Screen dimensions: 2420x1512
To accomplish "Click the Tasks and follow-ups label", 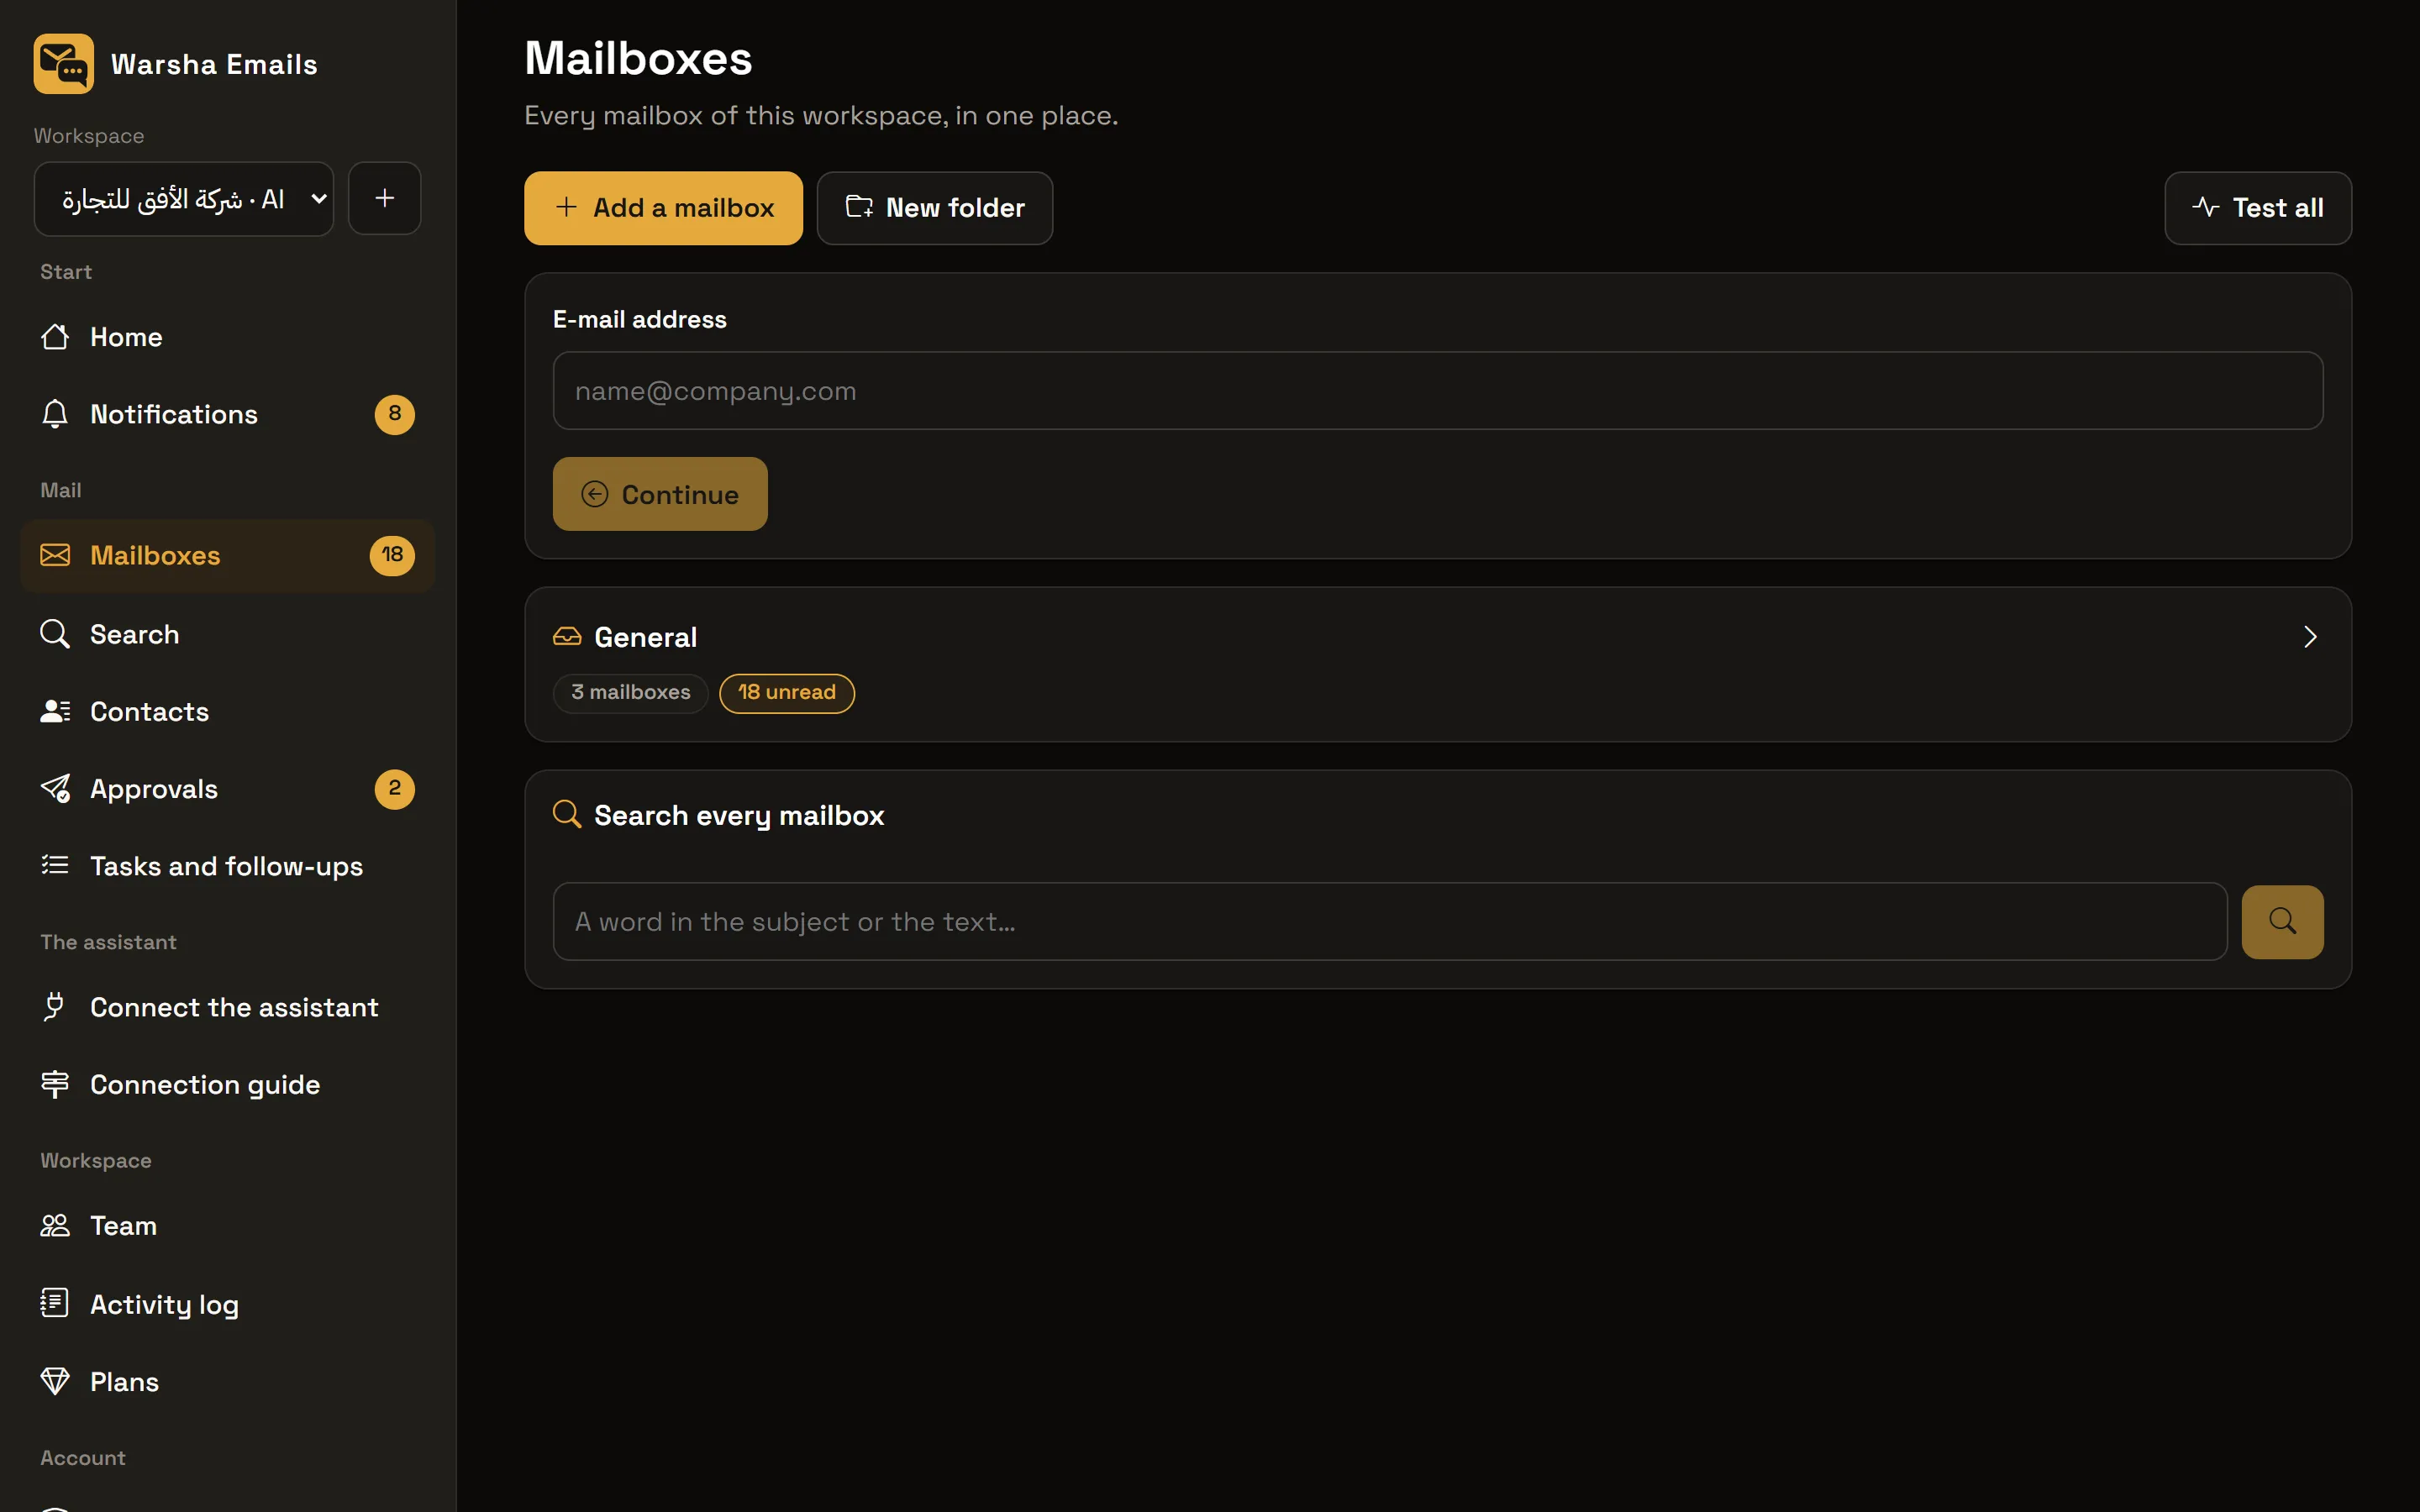I will pos(226,866).
